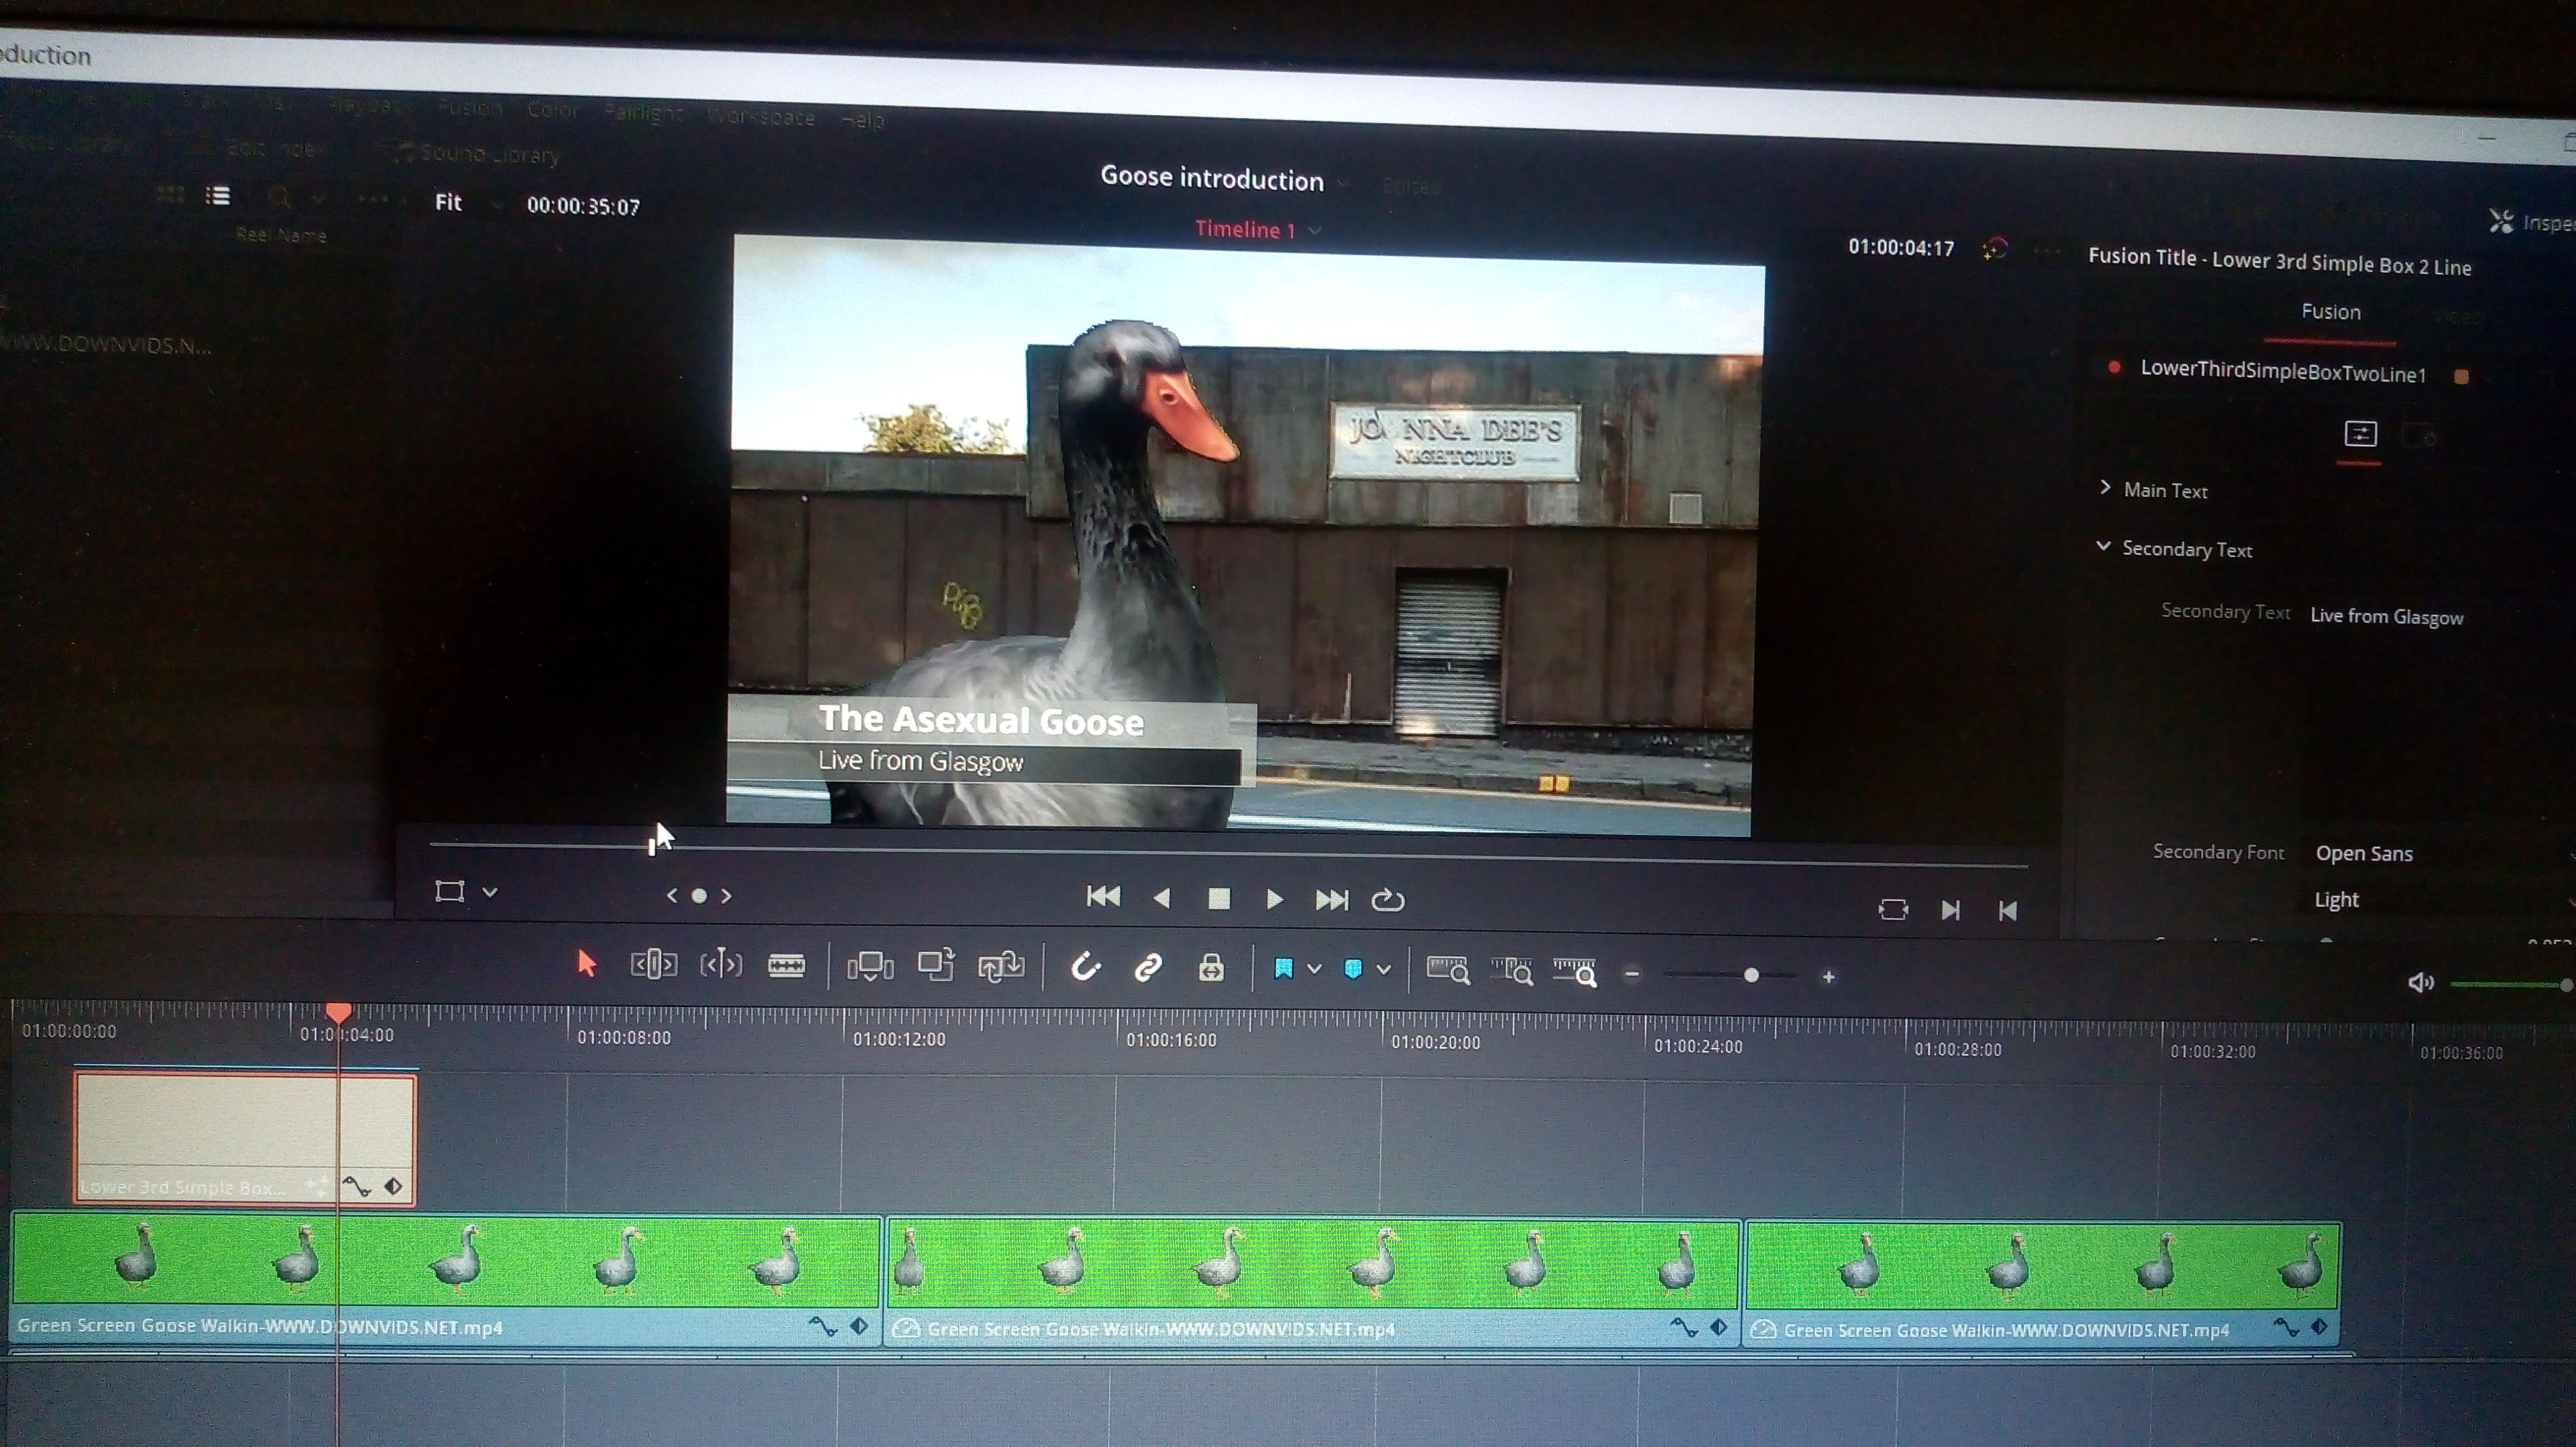The width and height of the screenshot is (2576, 1447).
Task: Open the Open Sans font dropdown
Action: tap(2440, 854)
